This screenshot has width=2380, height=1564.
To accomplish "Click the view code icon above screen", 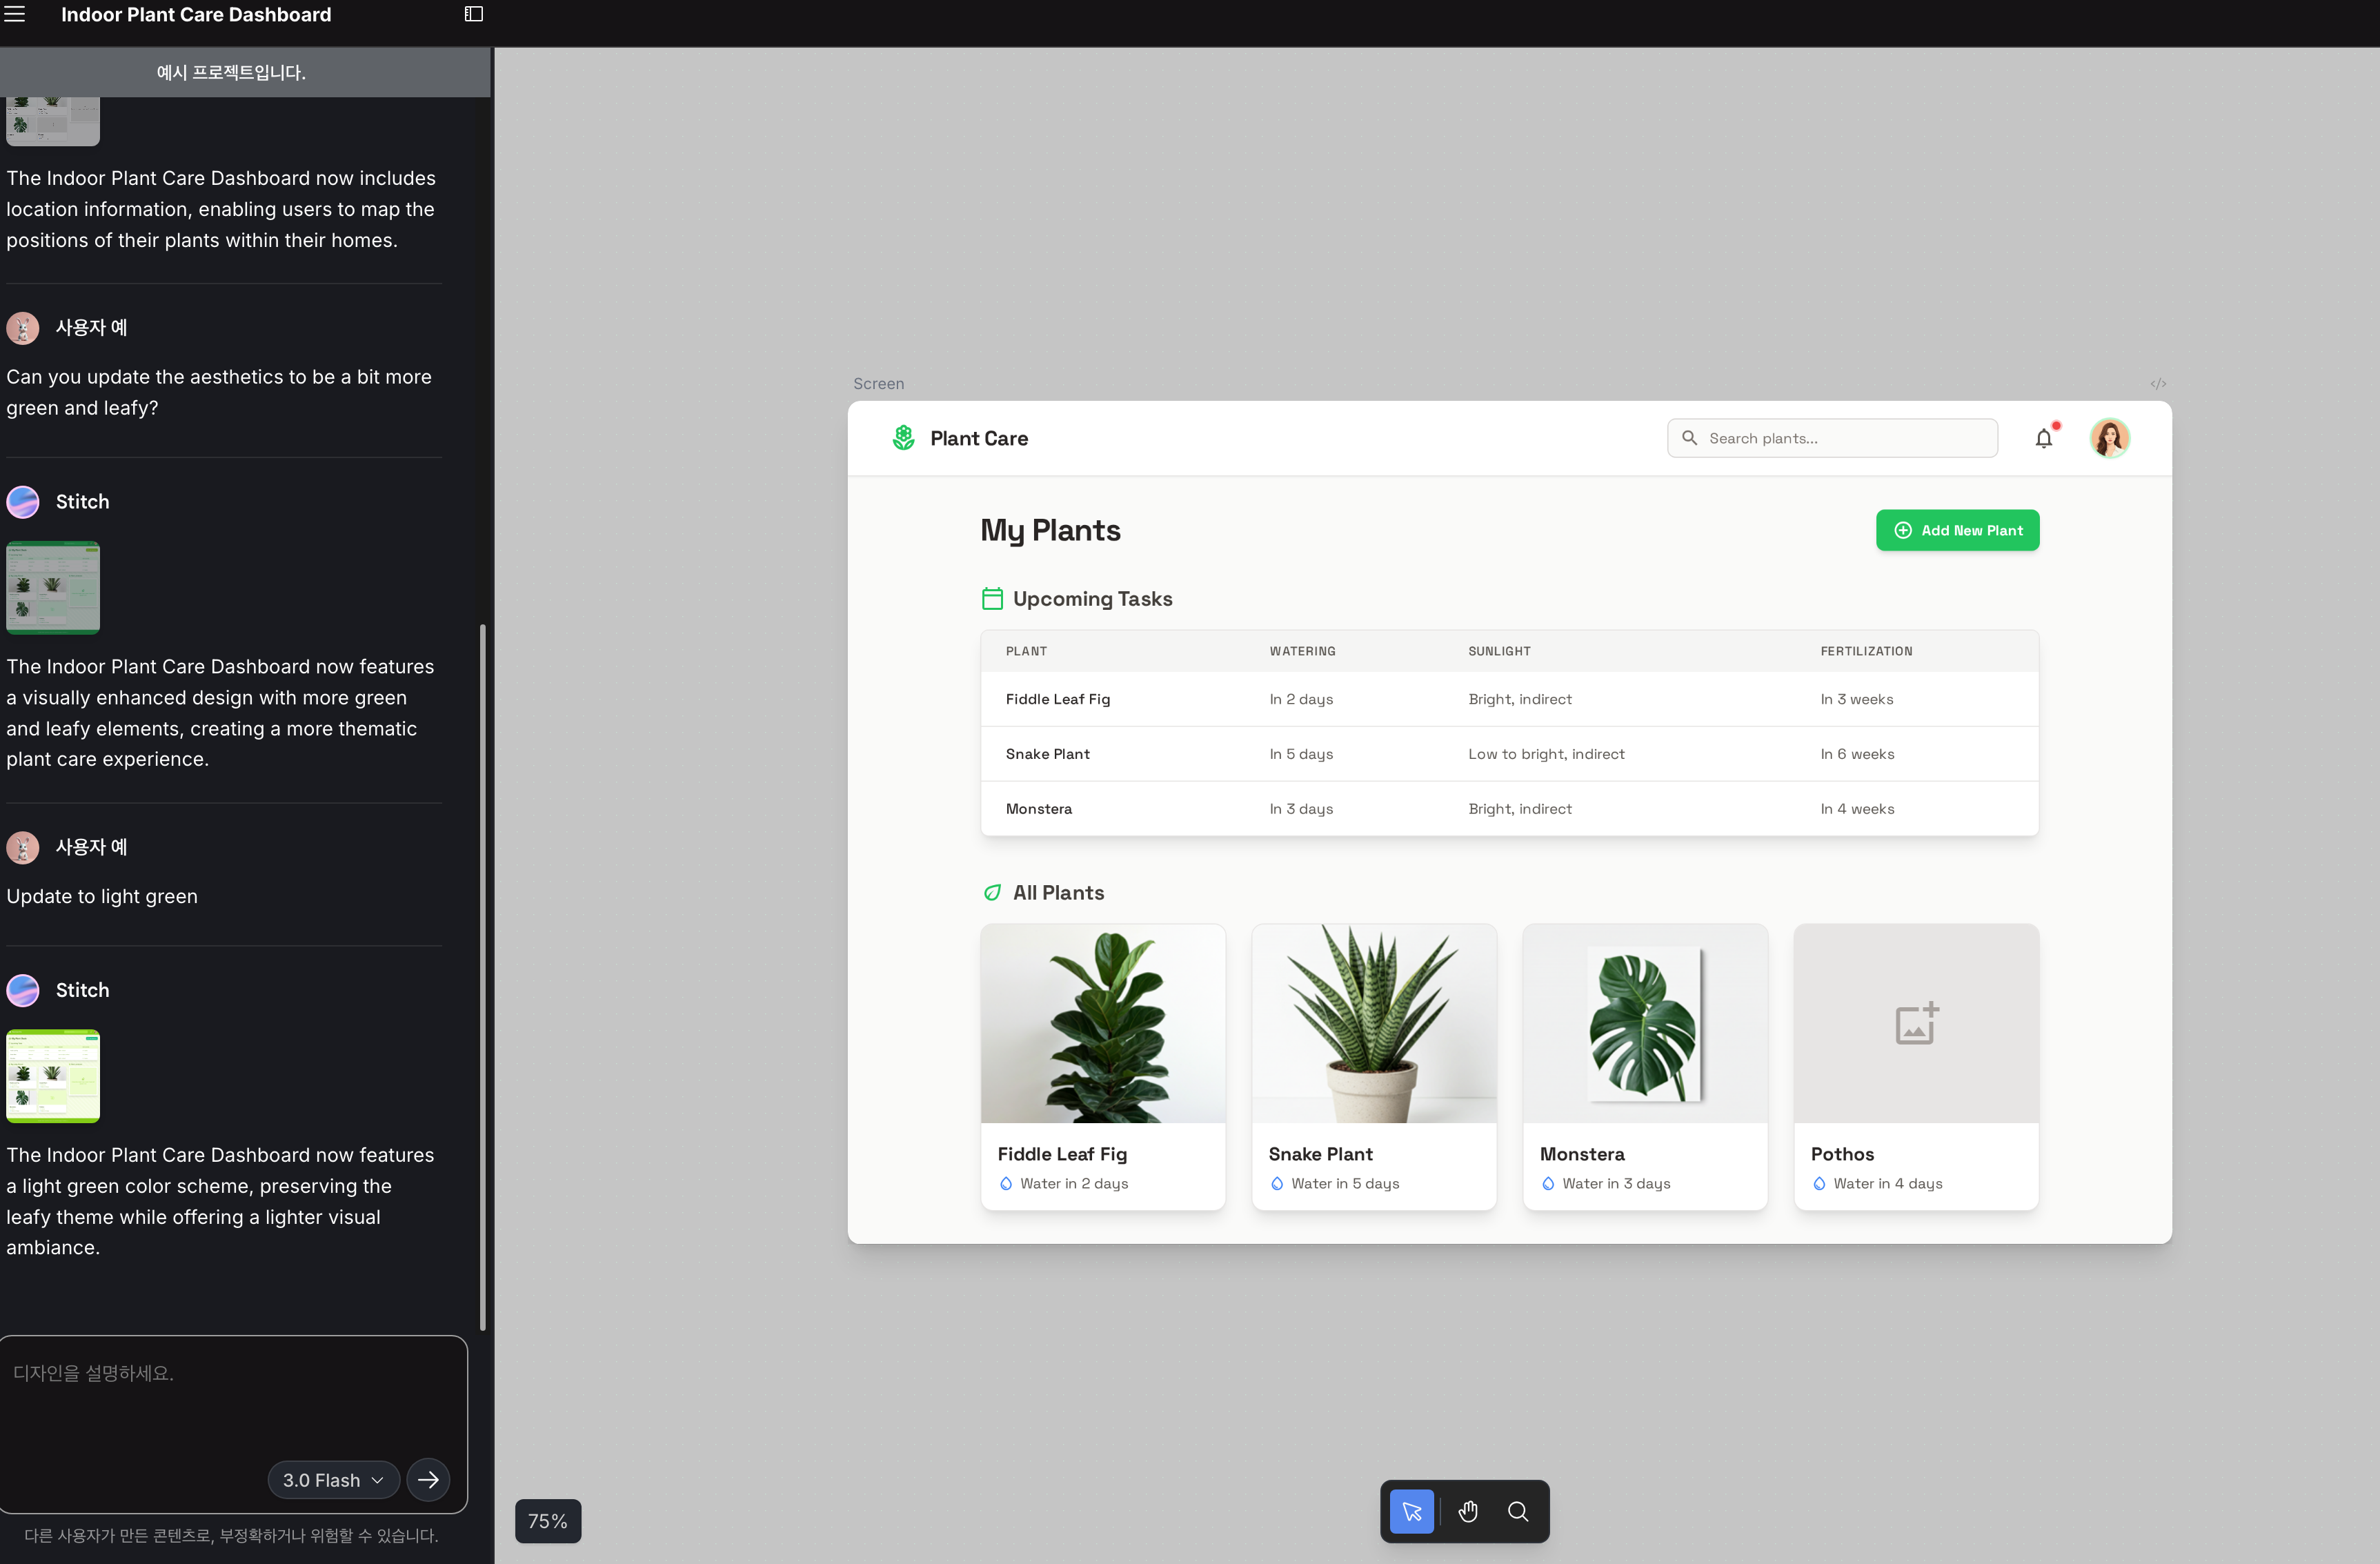I will click(2157, 384).
